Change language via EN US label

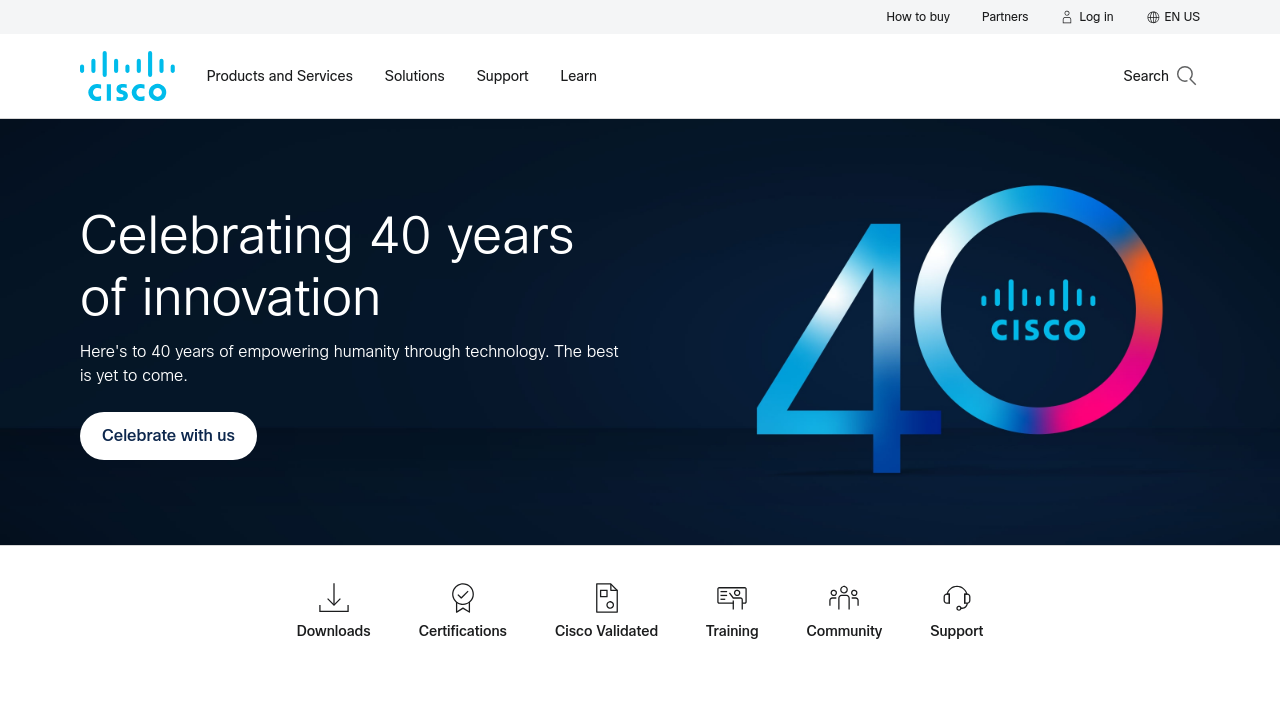coord(1182,17)
